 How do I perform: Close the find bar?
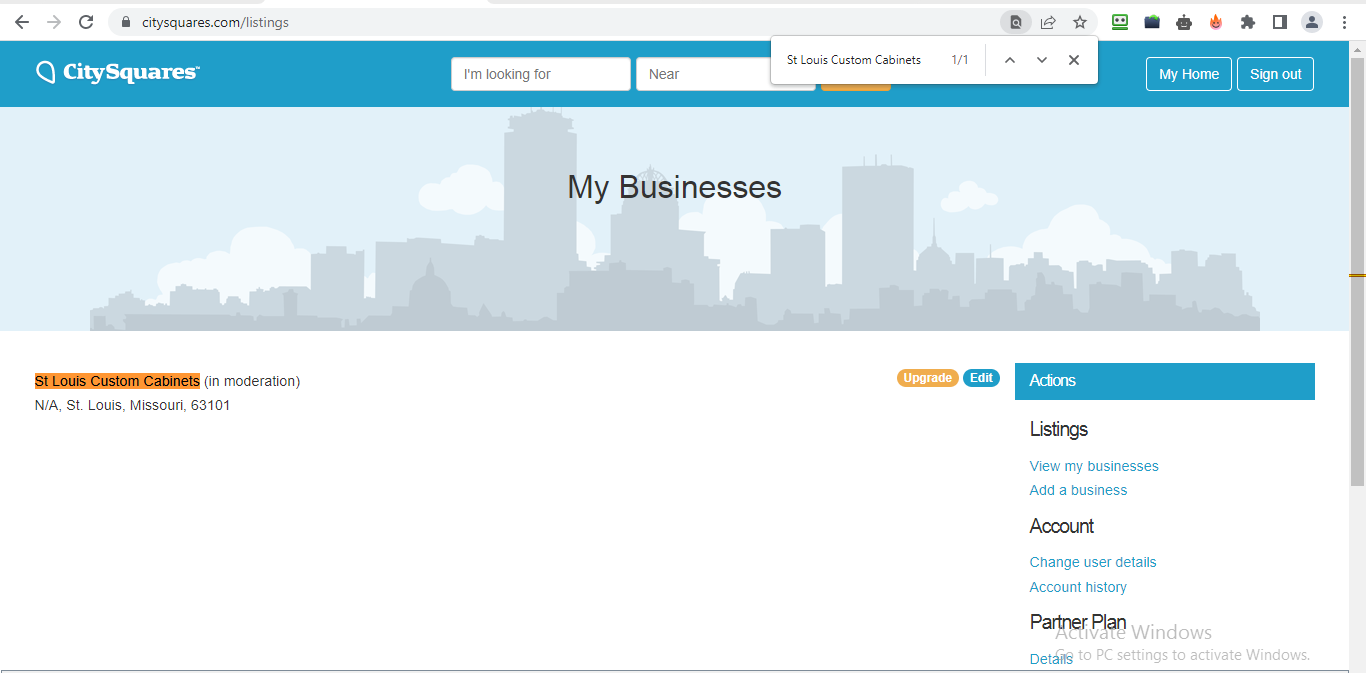point(1074,60)
